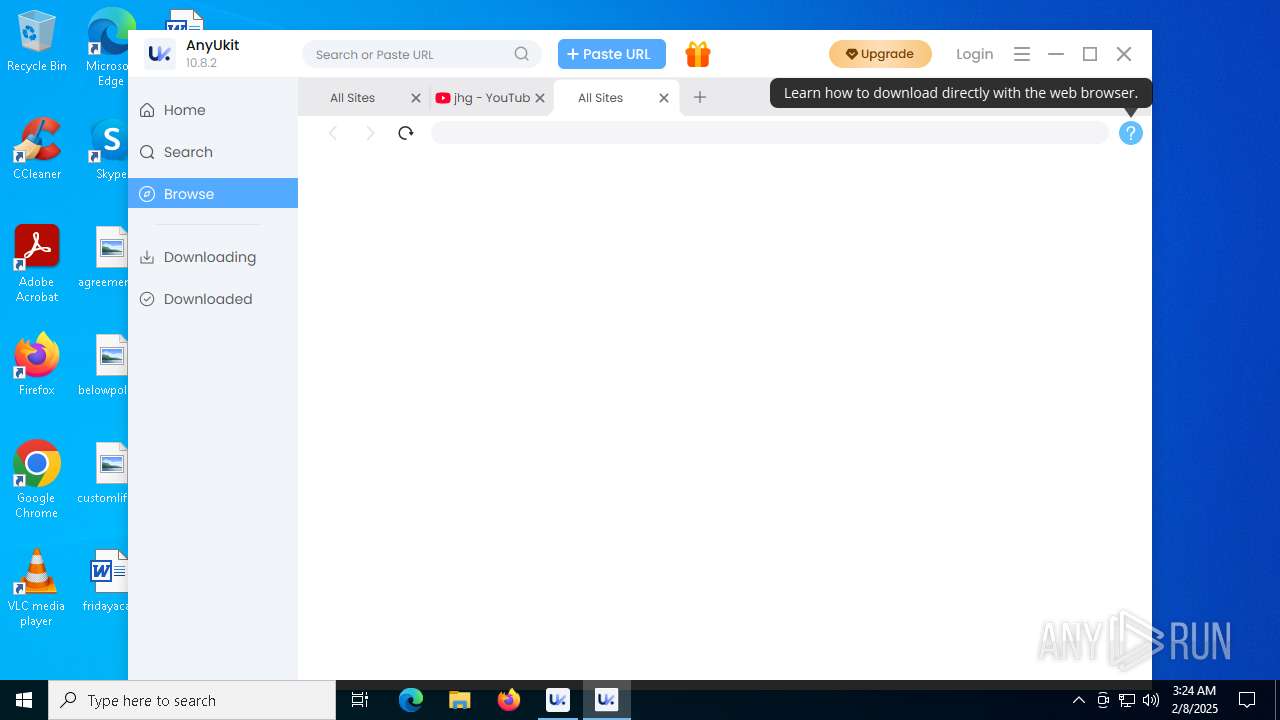Reload the page with the refresh icon
Viewport: 1280px width, 720px height.
click(405, 133)
